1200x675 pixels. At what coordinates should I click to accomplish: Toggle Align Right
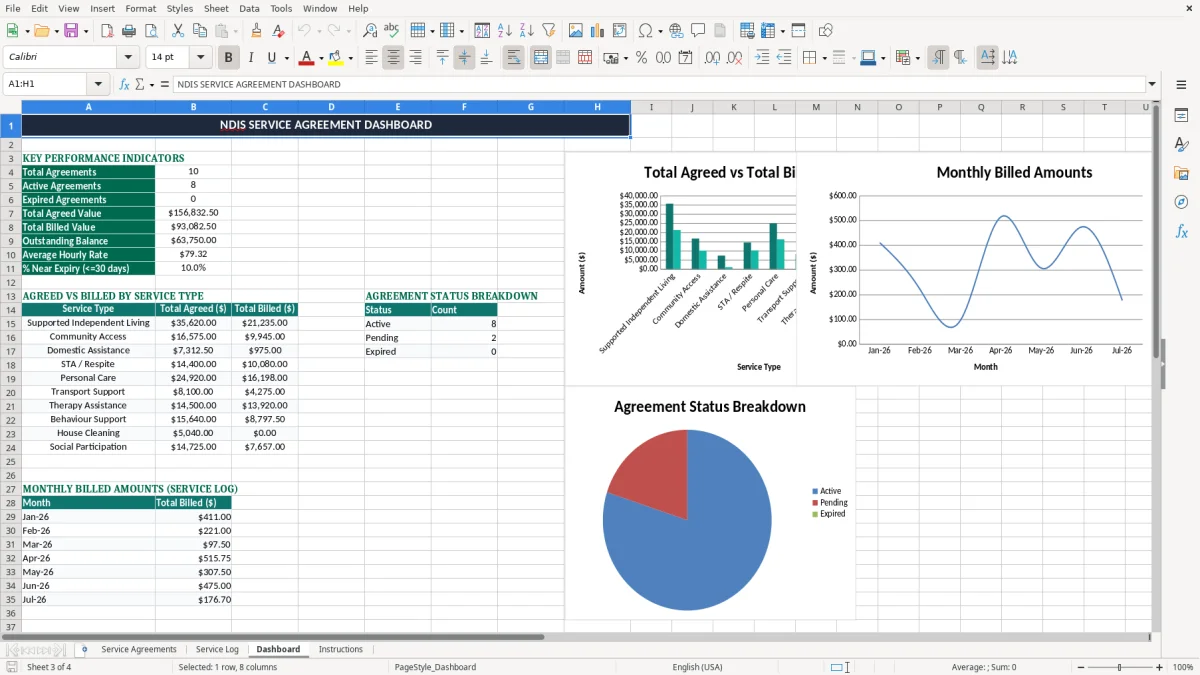(415, 58)
